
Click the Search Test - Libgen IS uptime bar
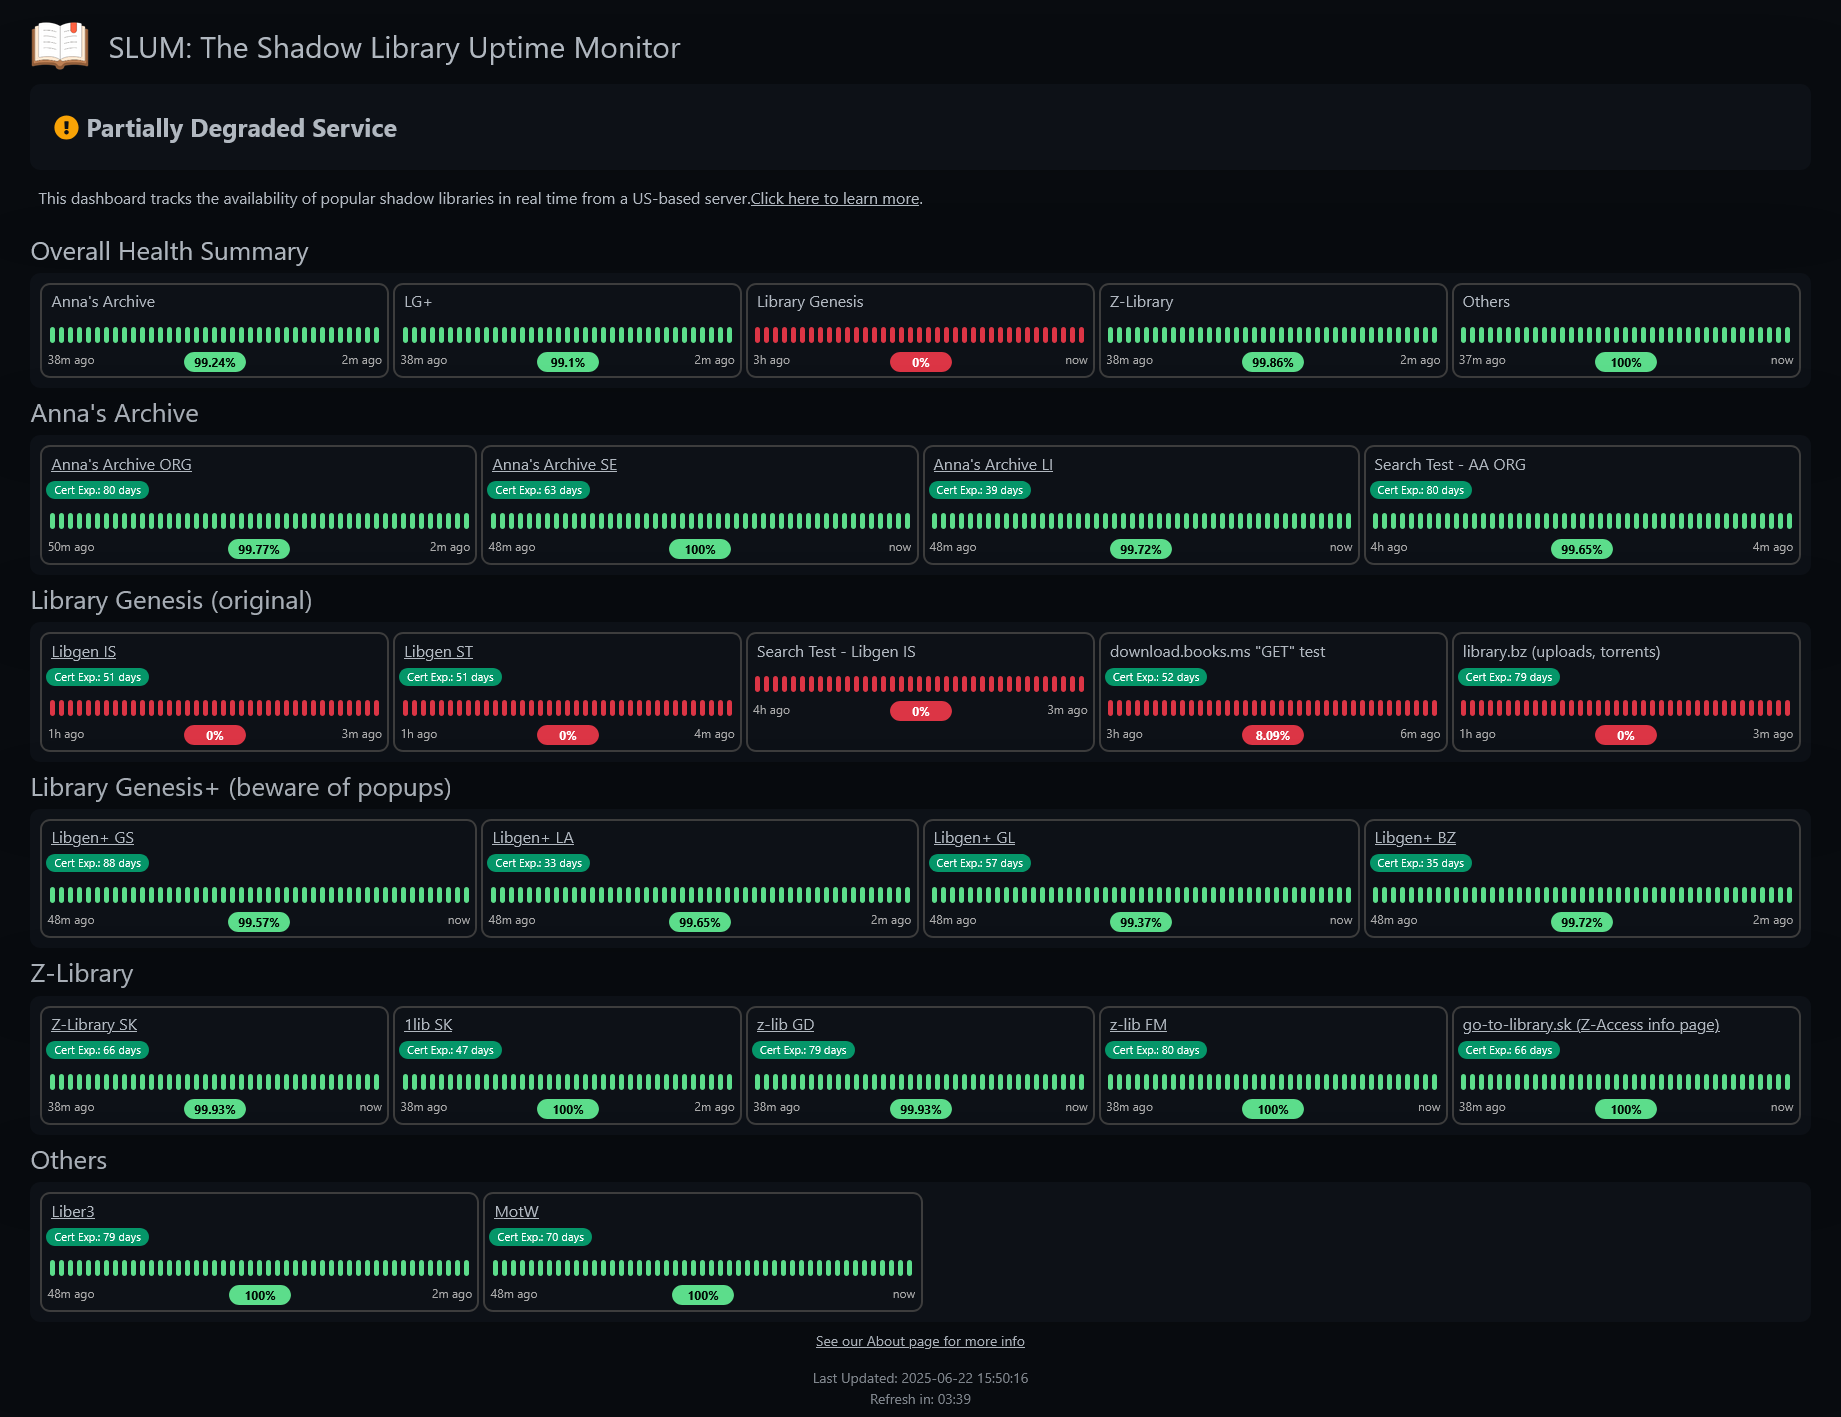tap(920, 684)
